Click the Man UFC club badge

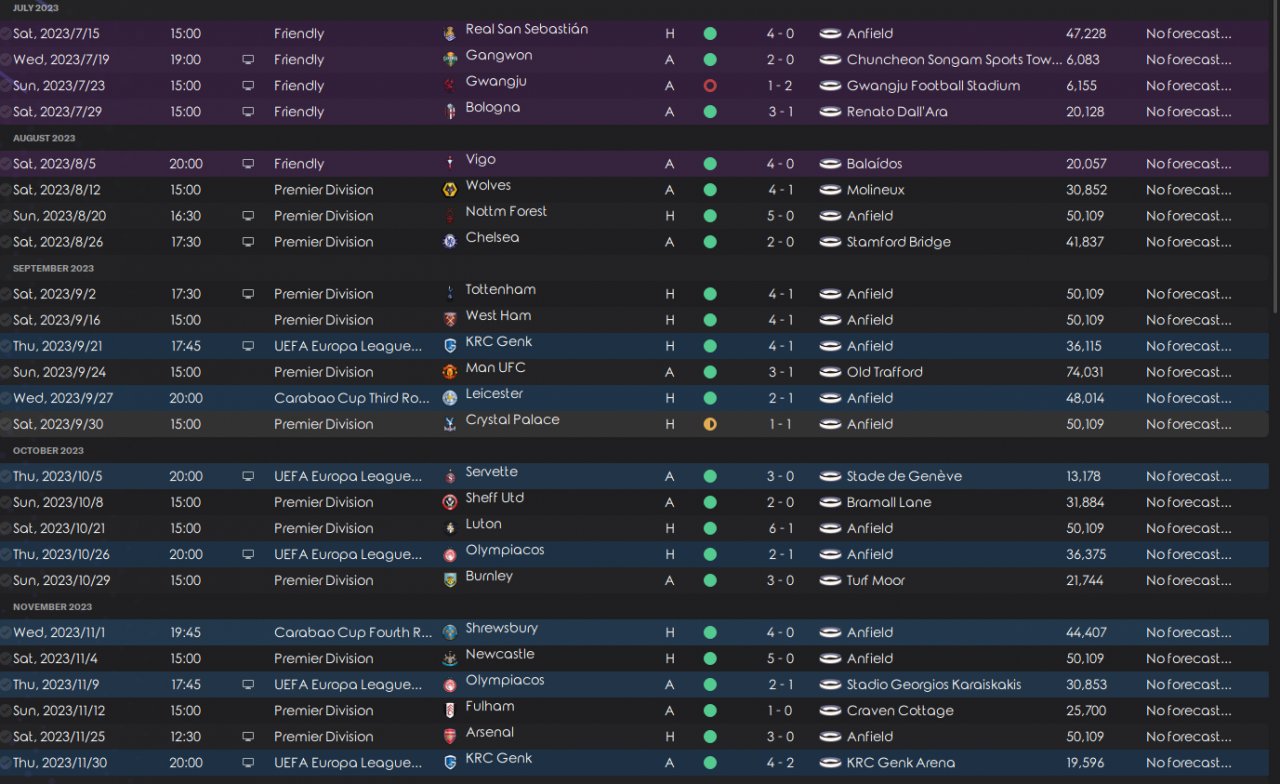tap(450, 372)
